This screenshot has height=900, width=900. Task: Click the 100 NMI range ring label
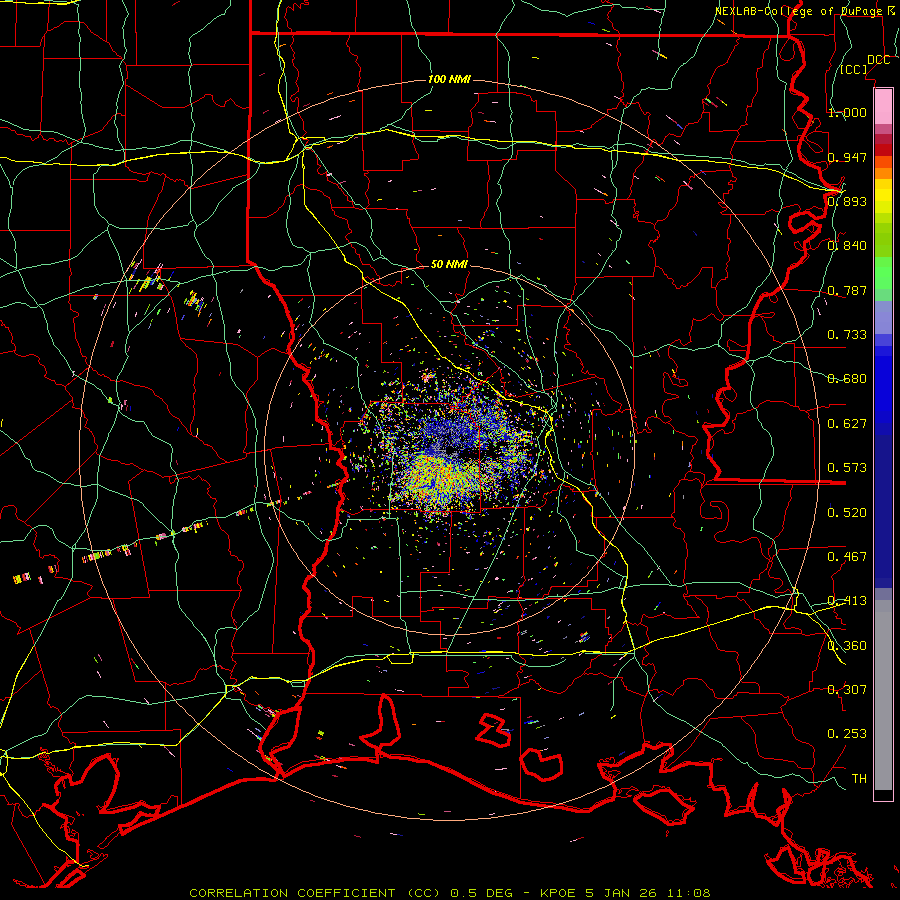click(449, 79)
